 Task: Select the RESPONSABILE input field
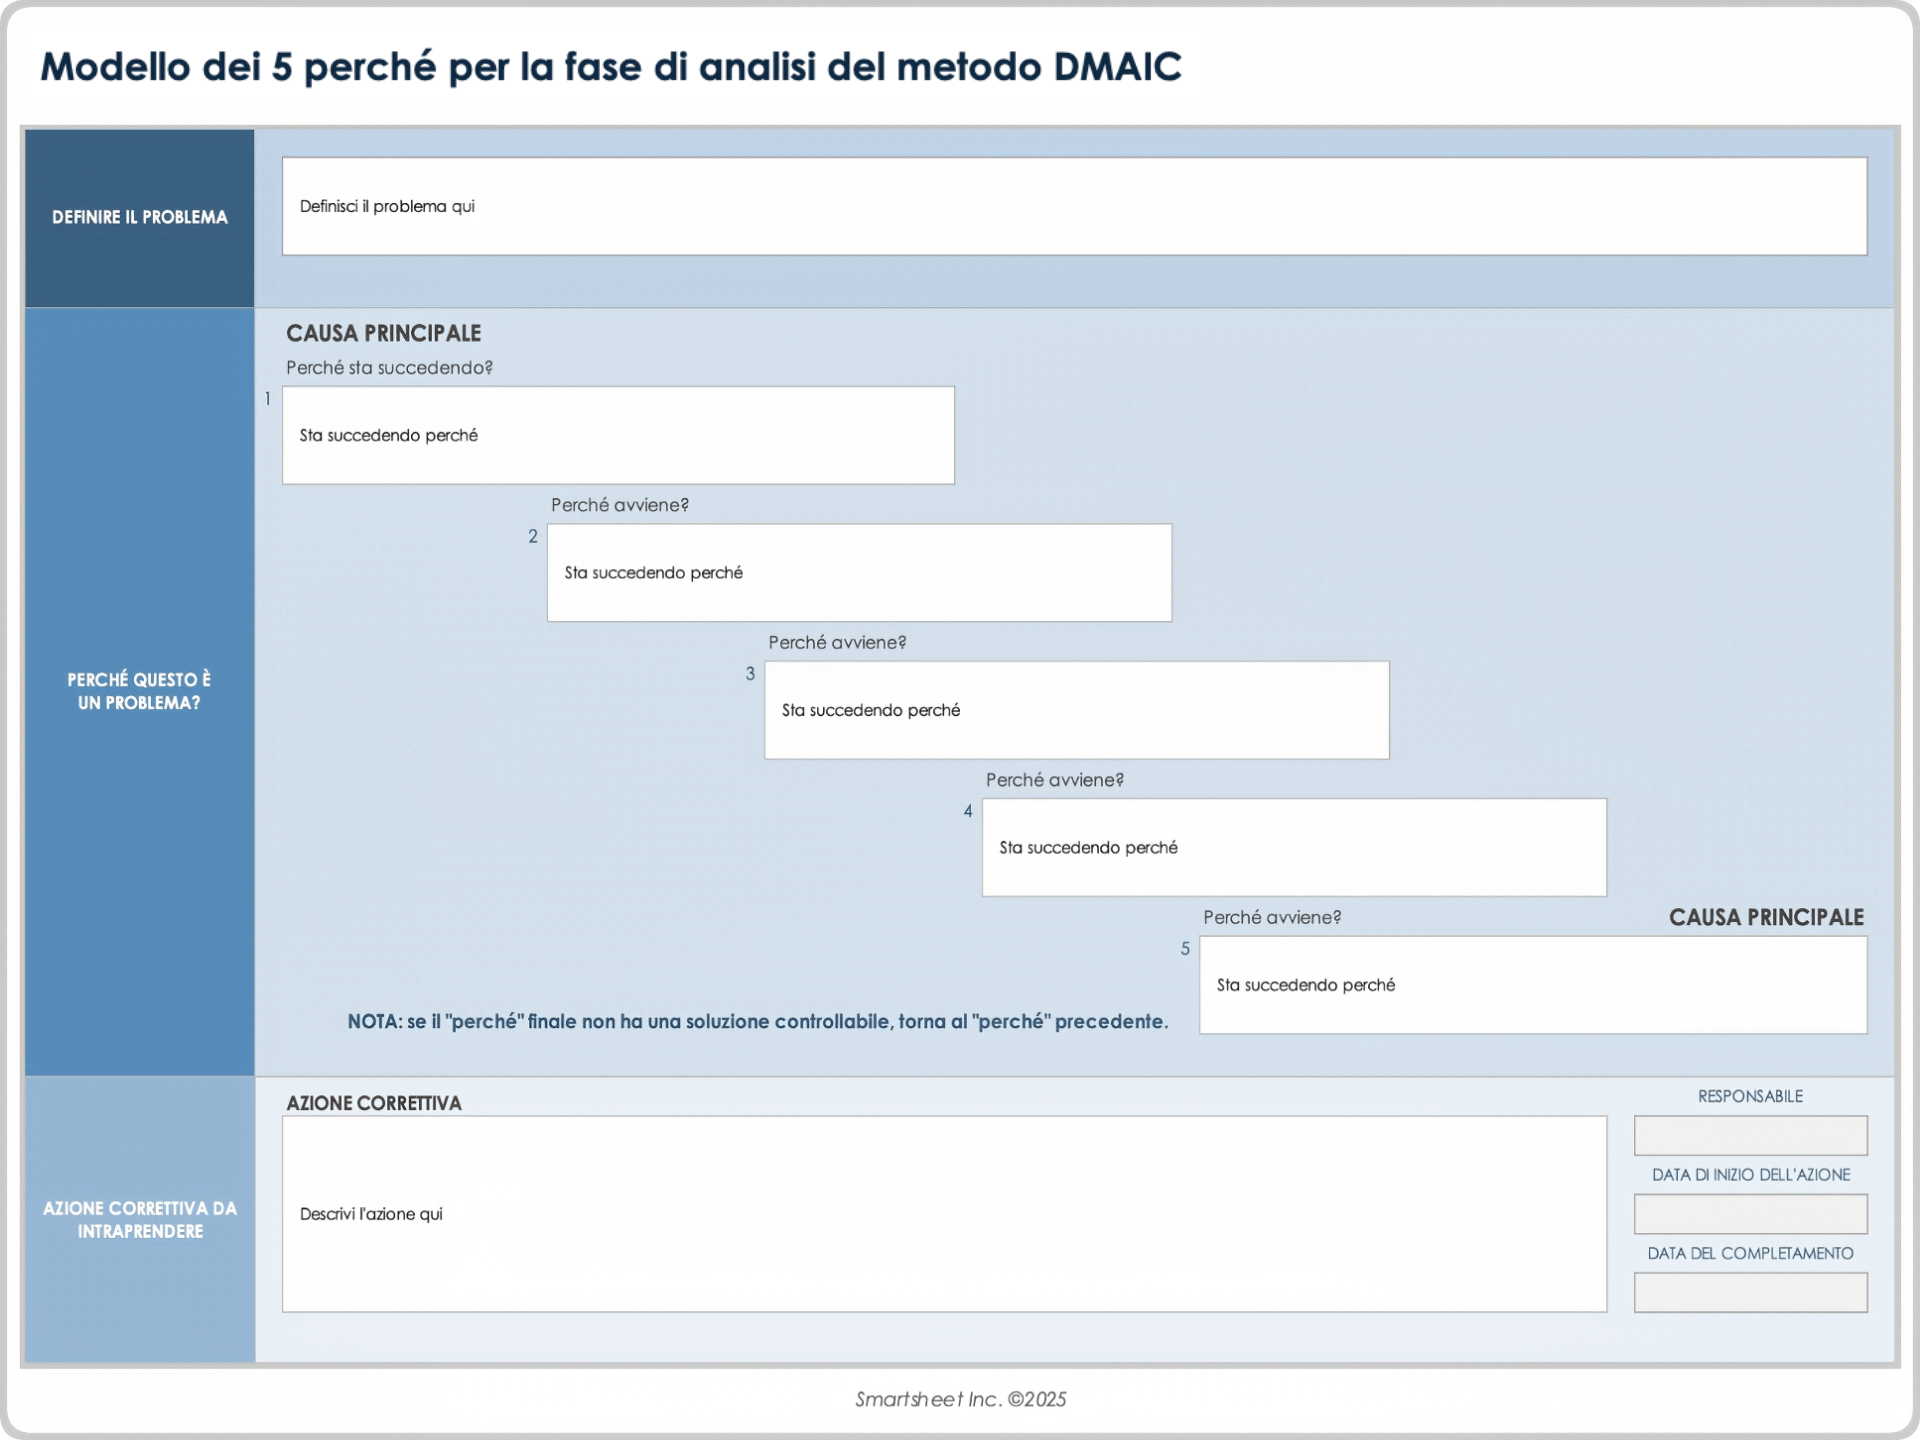(1749, 1135)
